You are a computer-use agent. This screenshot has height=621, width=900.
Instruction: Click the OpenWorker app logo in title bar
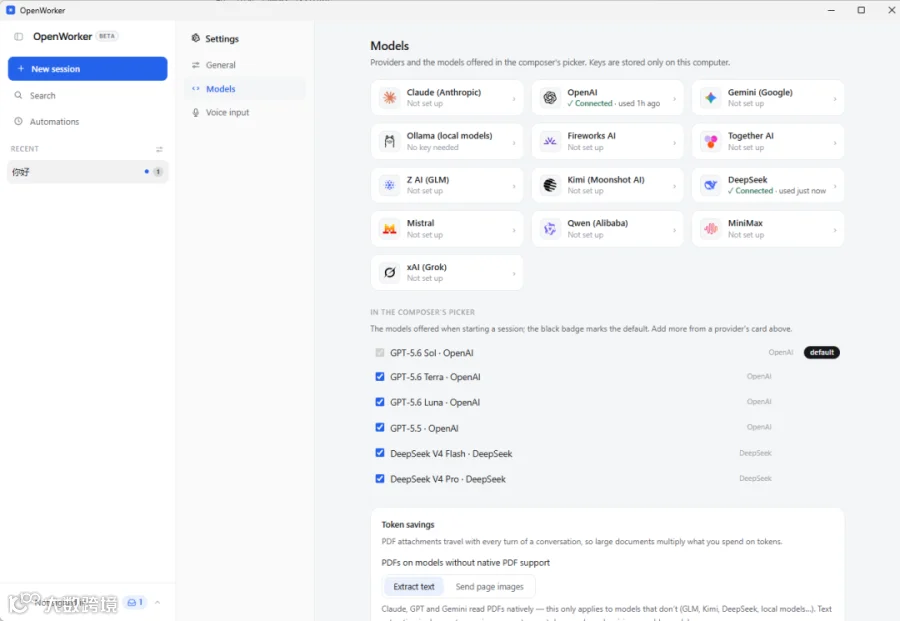coord(10,10)
